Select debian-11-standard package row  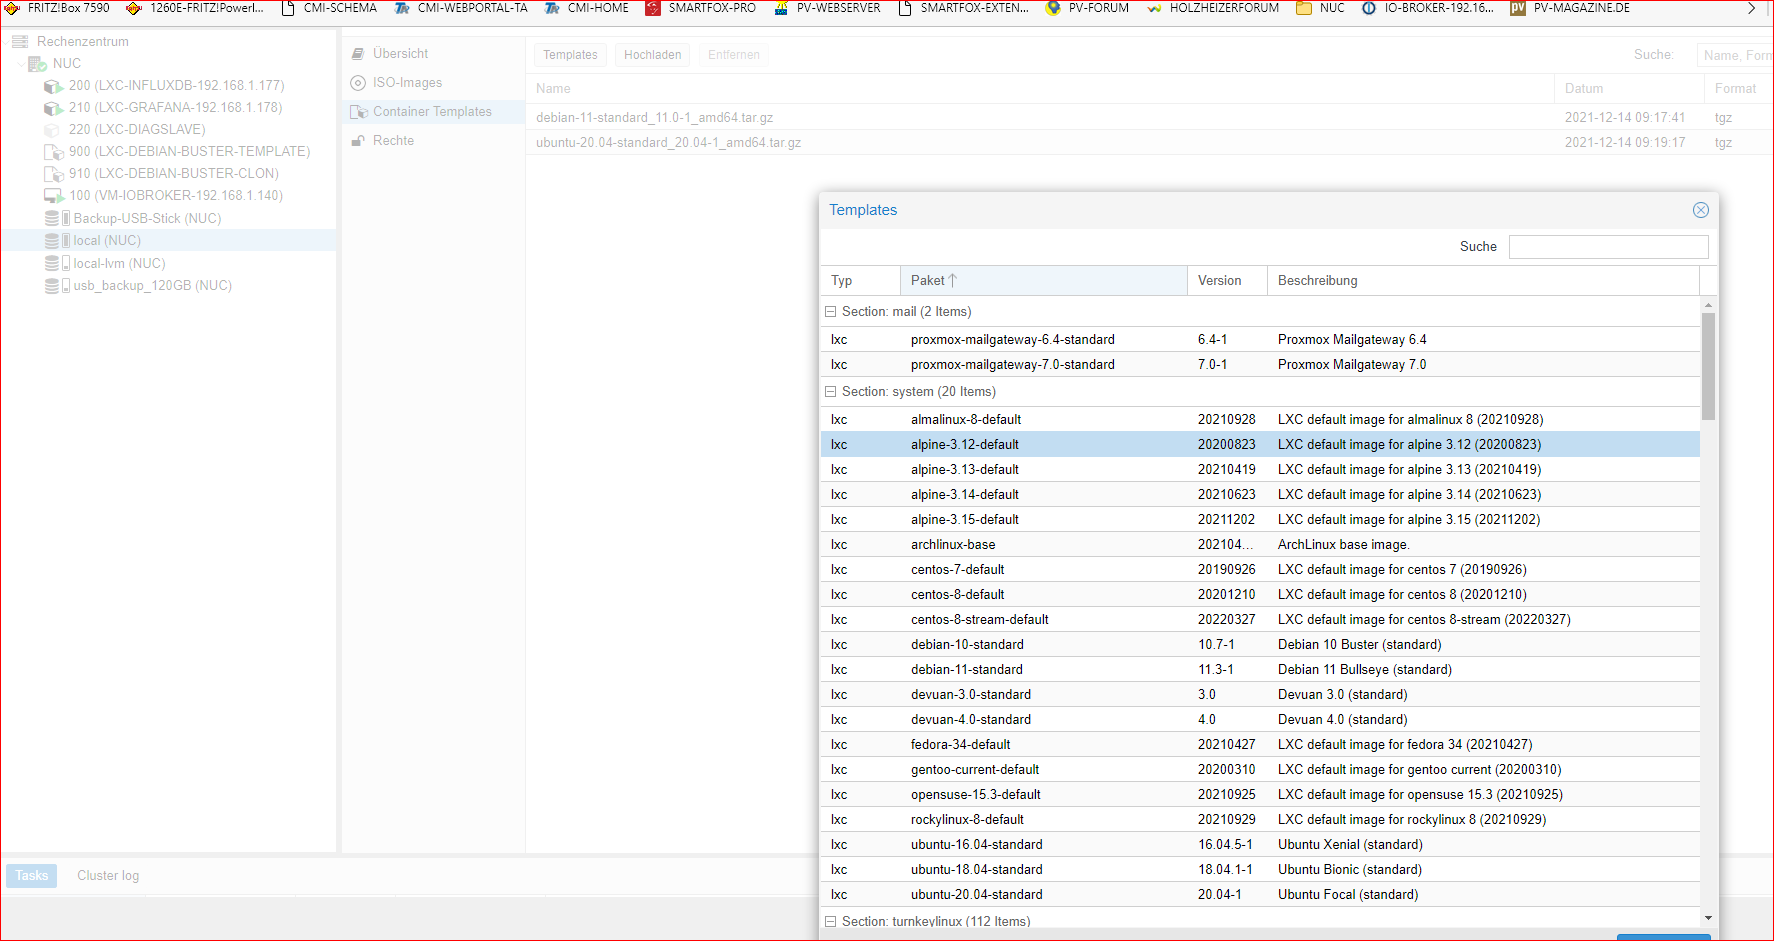1260,670
